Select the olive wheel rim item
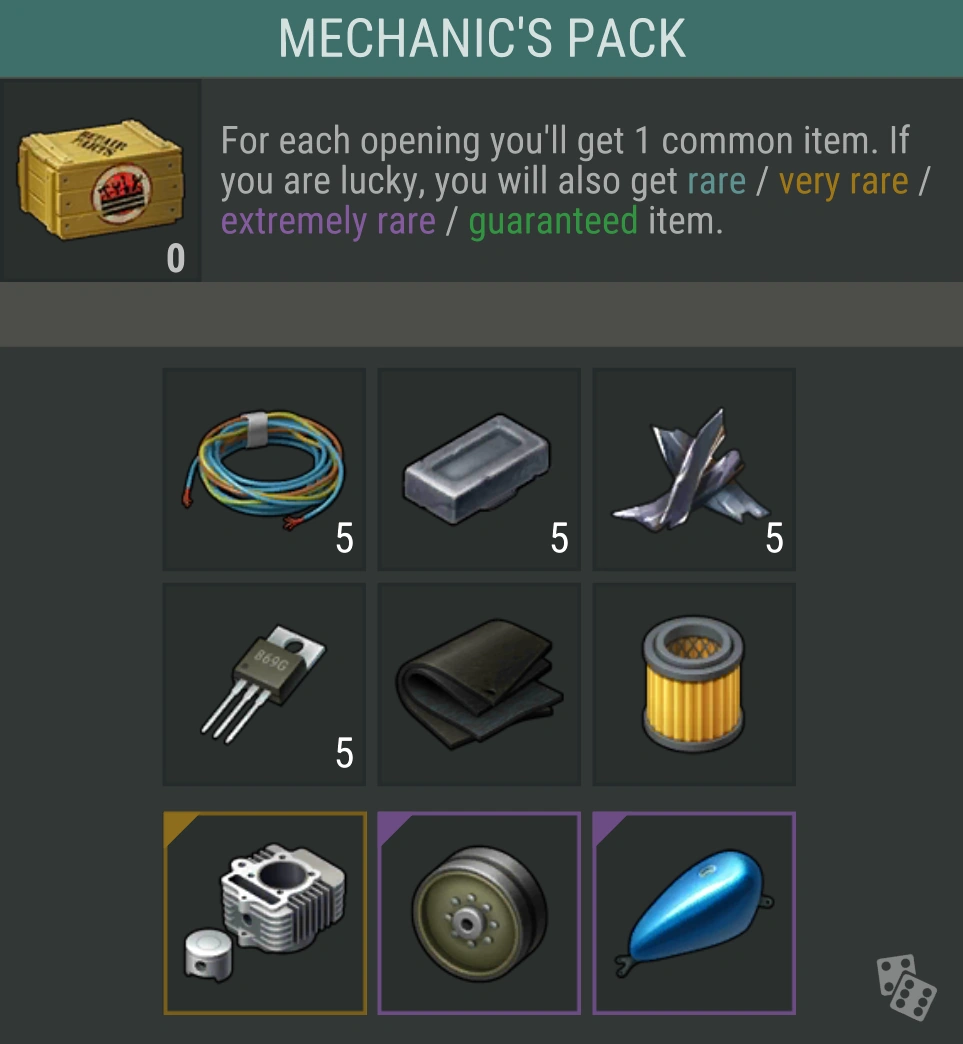Image resolution: width=963 pixels, height=1044 pixels. click(479, 913)
